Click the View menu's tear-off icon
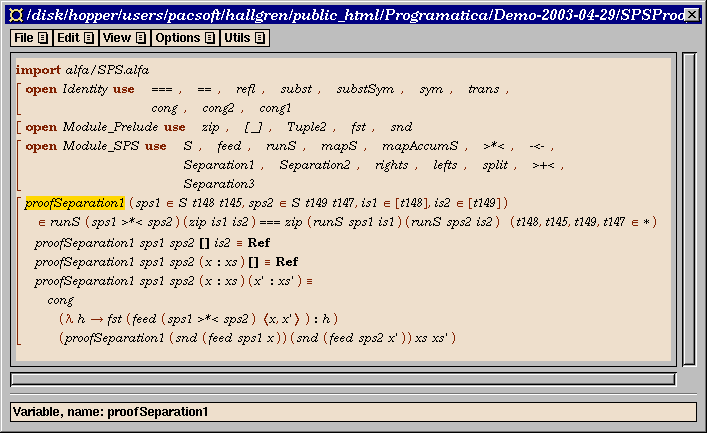Image resolution: width=707 pixels, height=433 pixels. [140, 38]
